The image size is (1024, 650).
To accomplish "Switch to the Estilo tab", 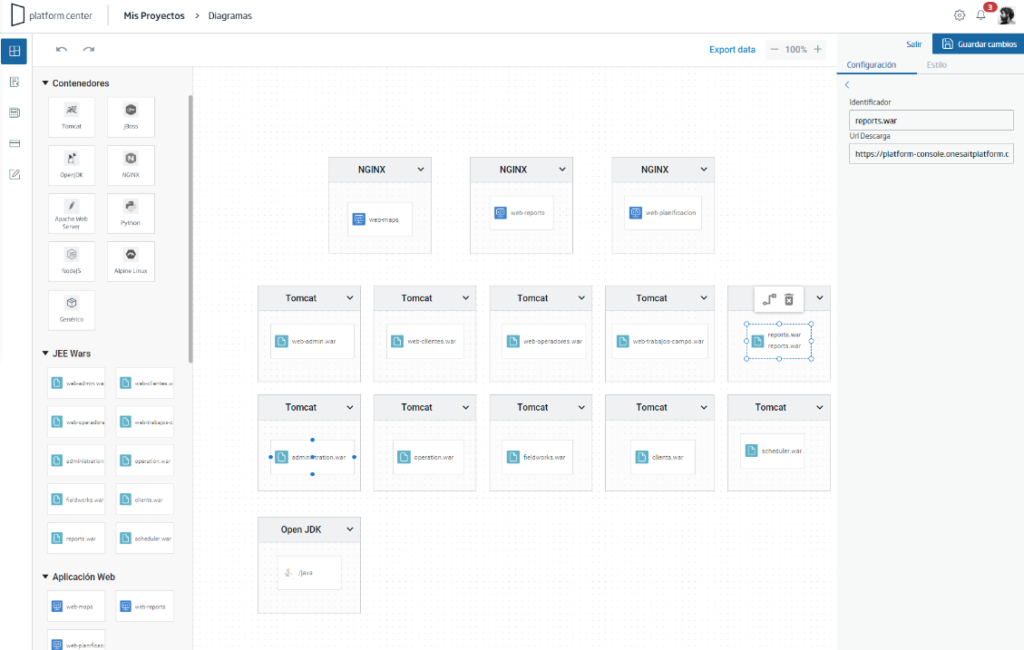I will pos(936,65).
